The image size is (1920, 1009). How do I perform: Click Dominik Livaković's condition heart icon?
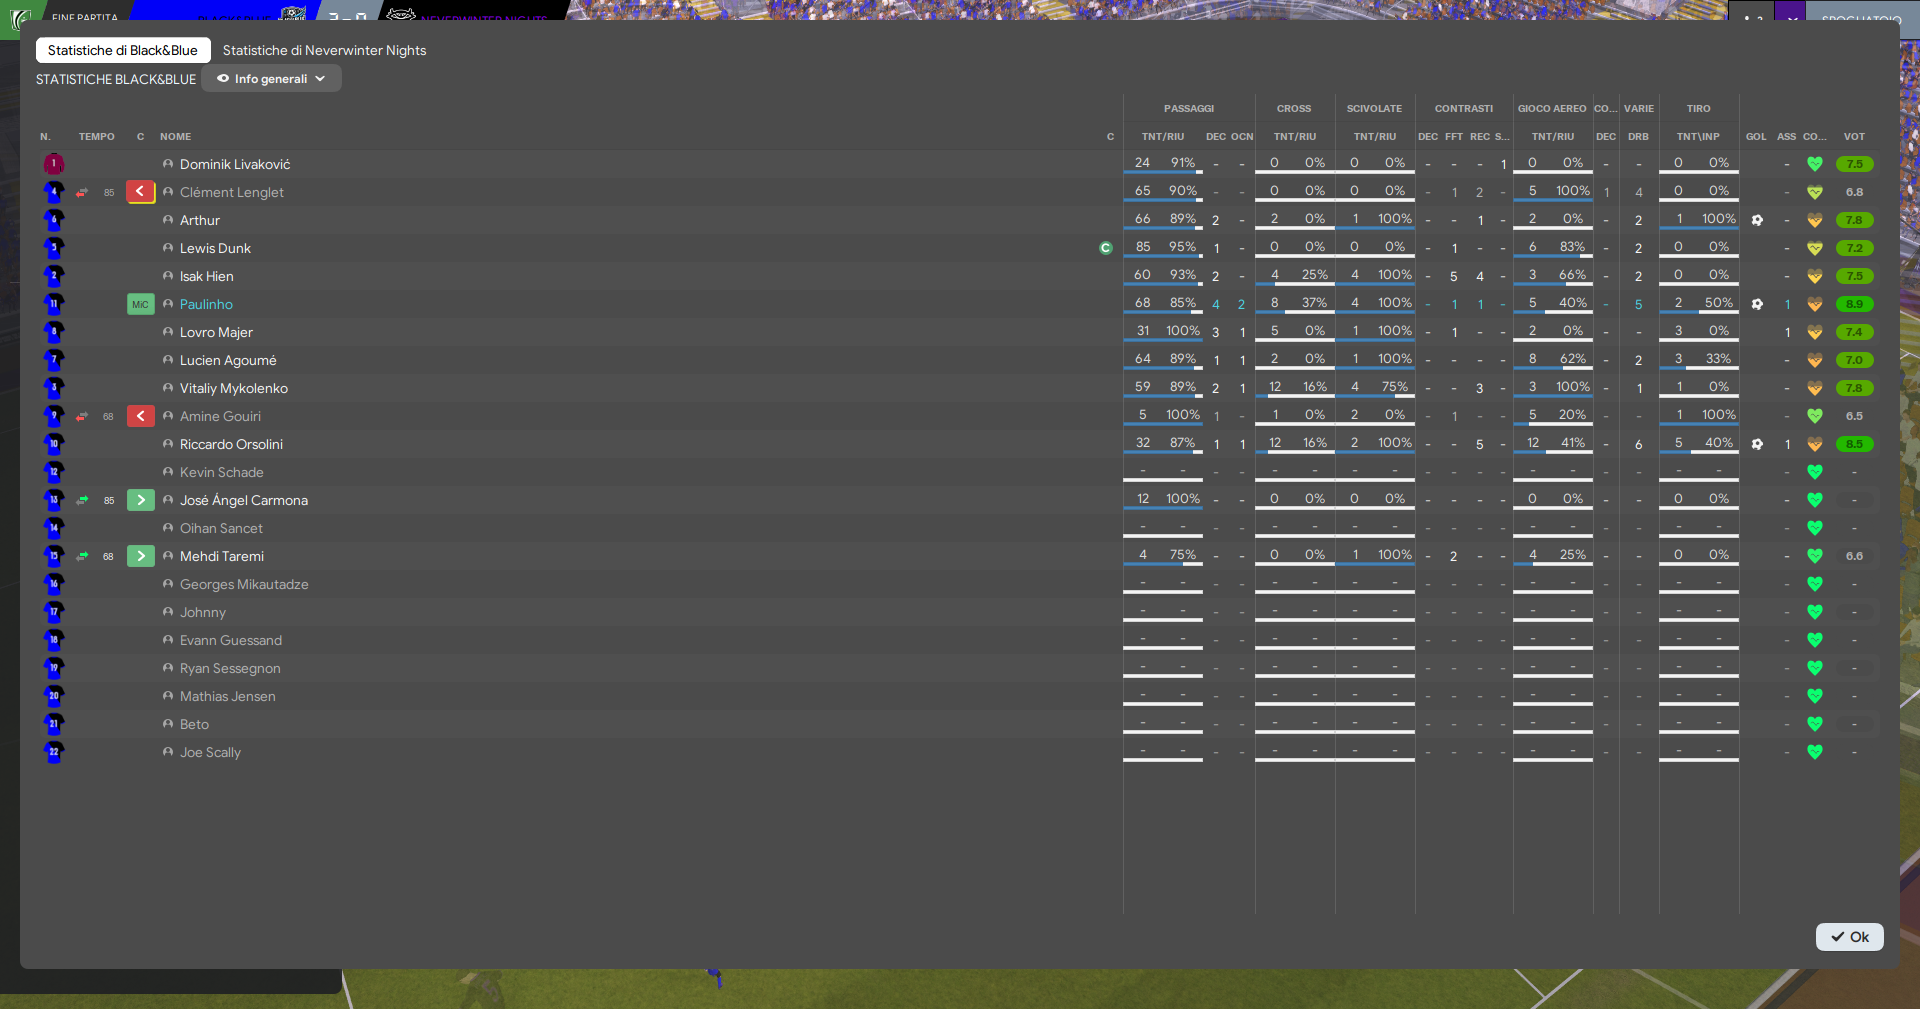point(1815,164)
